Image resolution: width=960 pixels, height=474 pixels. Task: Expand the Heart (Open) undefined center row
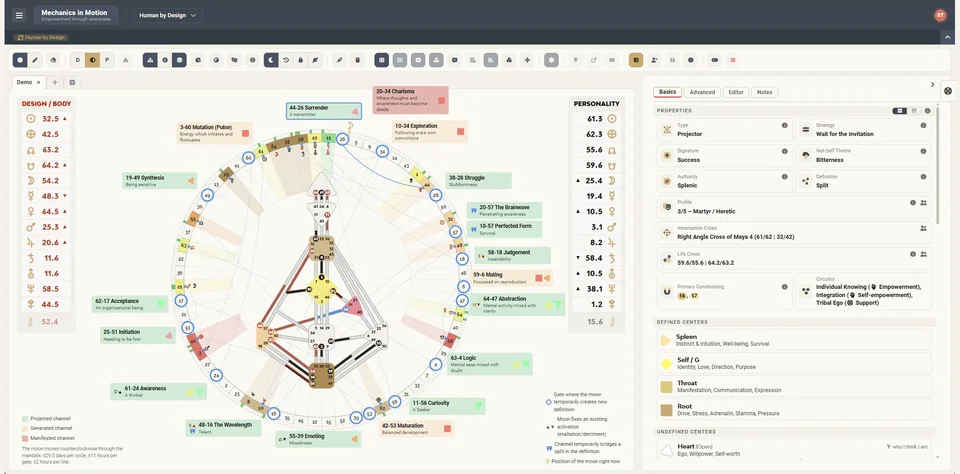pyautogui.click(x=794, y=450)
